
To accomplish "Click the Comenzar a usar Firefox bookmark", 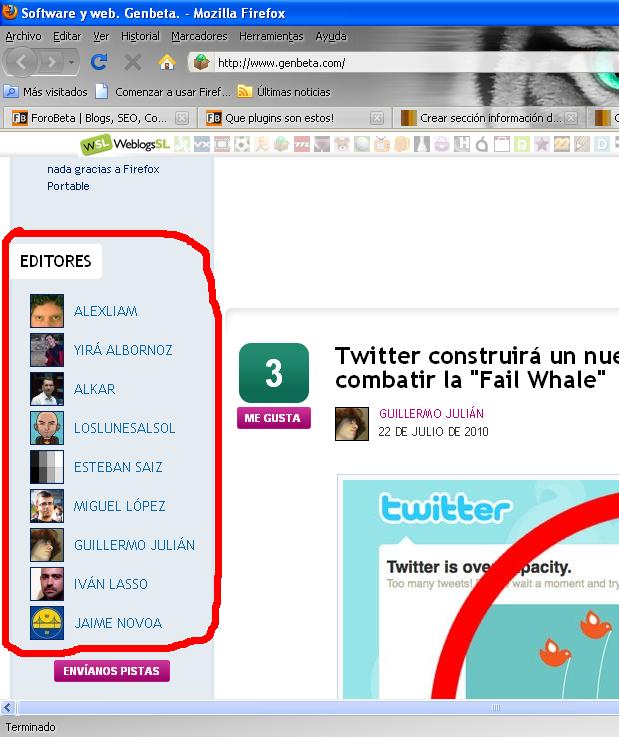I will 163,92.
